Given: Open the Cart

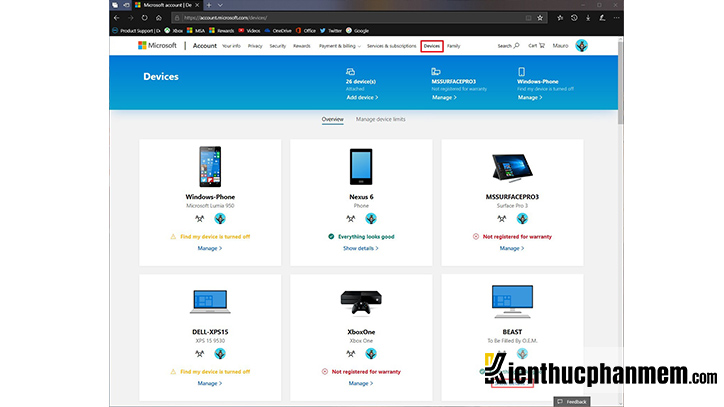Looking at the screenshot, I should [x=537, y=46].
